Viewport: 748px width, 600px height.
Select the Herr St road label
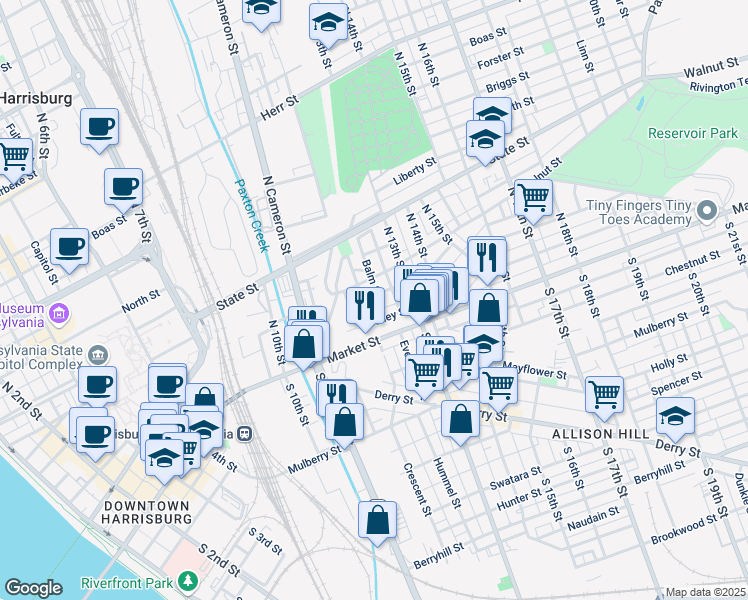pyautogui.click(x=280, y=107)
